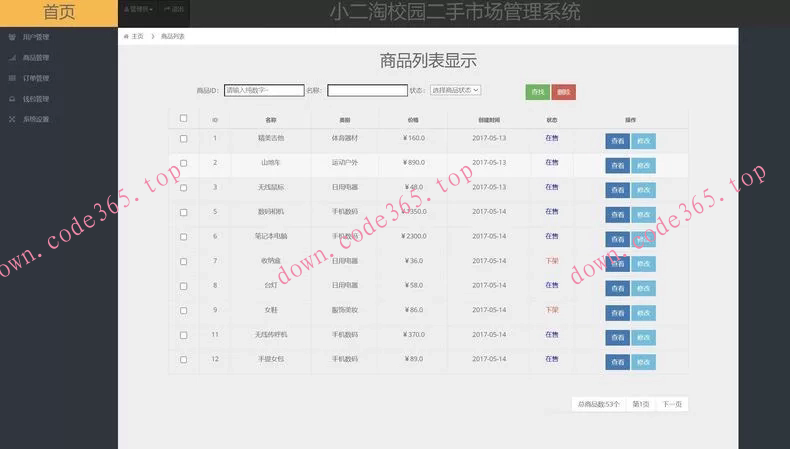Toggle the select-all checkbox in table header
This screenshot has width=790, height=449.
point(183,118)
